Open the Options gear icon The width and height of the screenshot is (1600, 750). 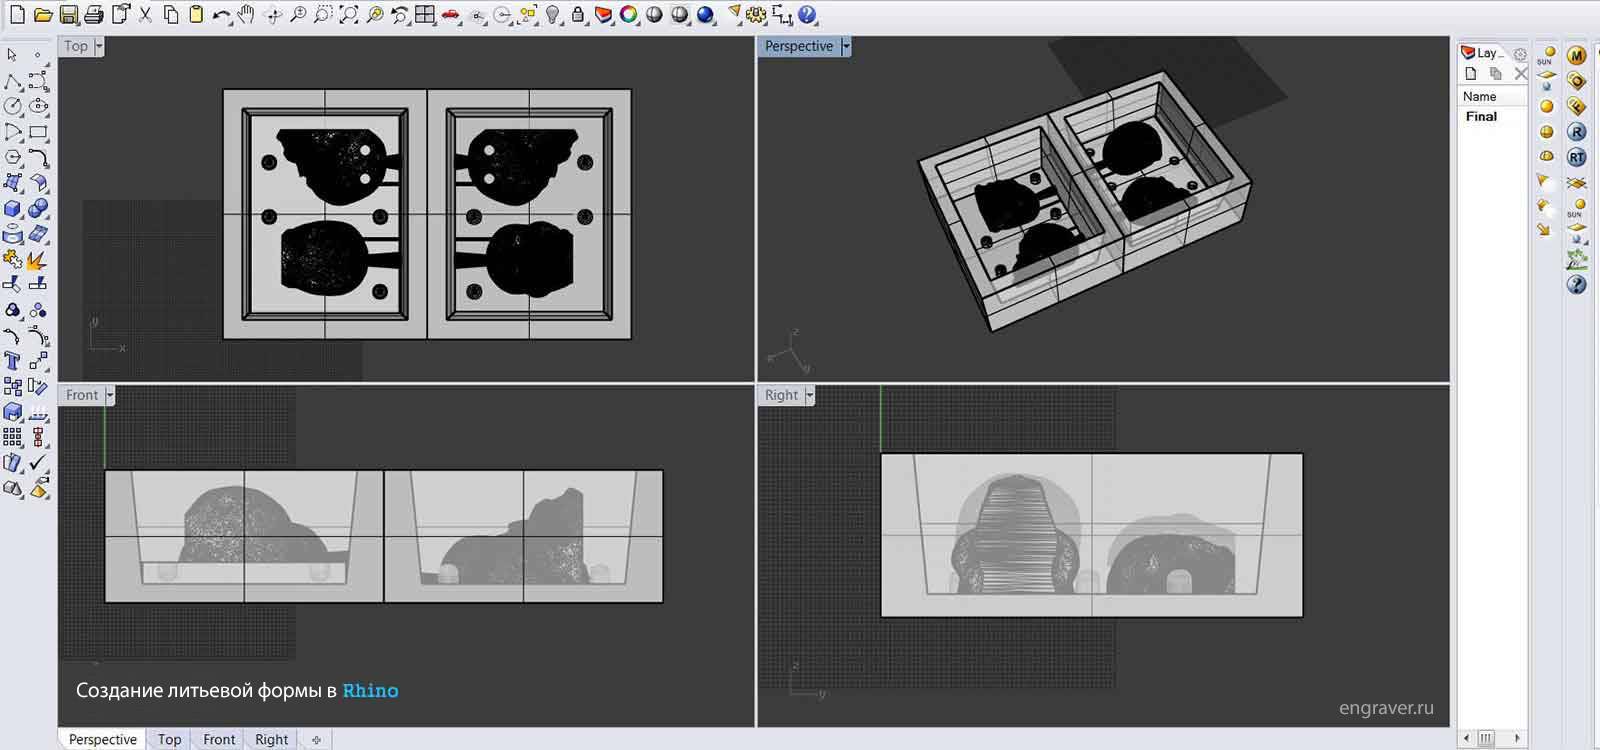pyautogui.click(x=756, y=15)
